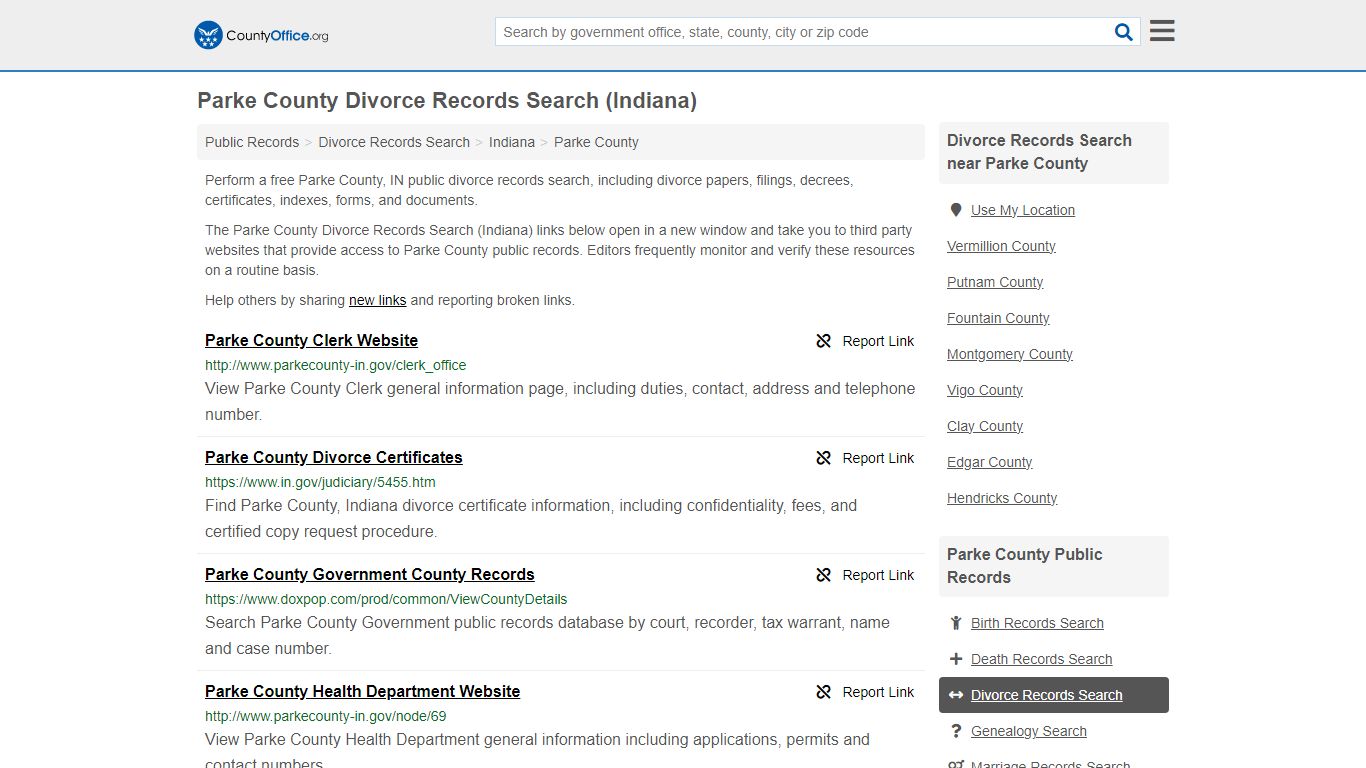The image size is (1366, 768).
Task: Go to Clay County
Action: pyautogui.click(x=985, y=426)
